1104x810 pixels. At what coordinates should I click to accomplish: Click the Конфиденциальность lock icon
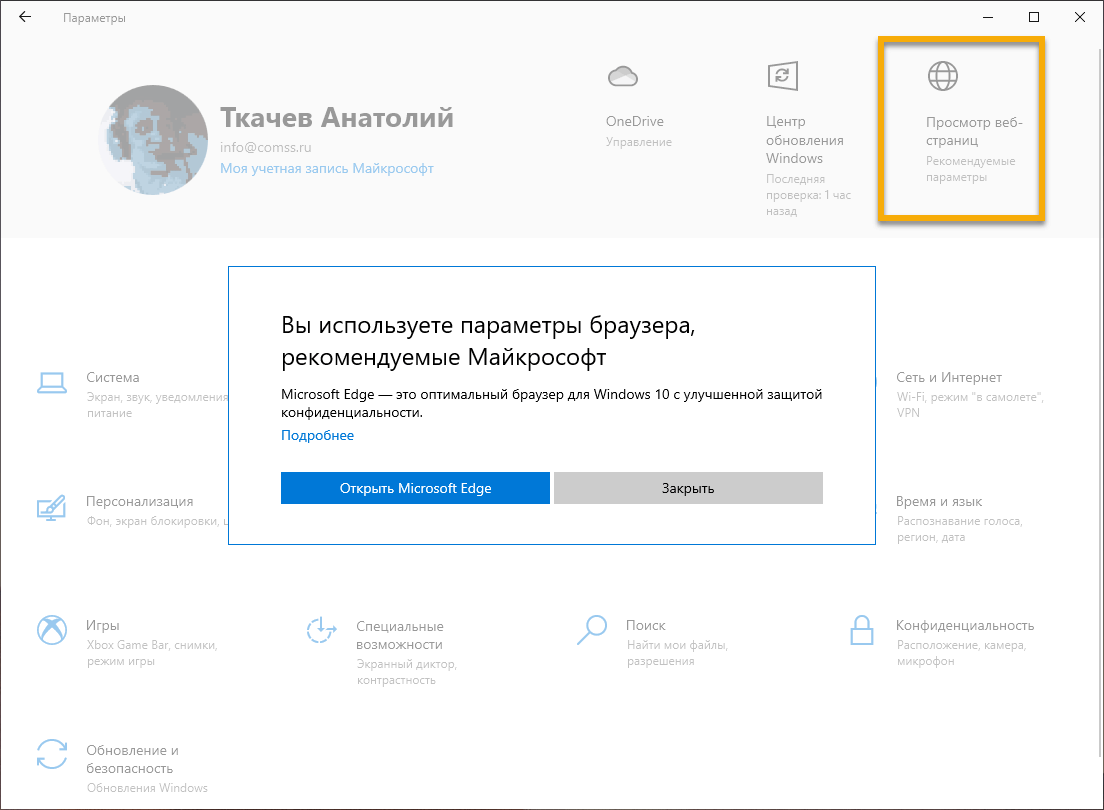pos(862,630)
